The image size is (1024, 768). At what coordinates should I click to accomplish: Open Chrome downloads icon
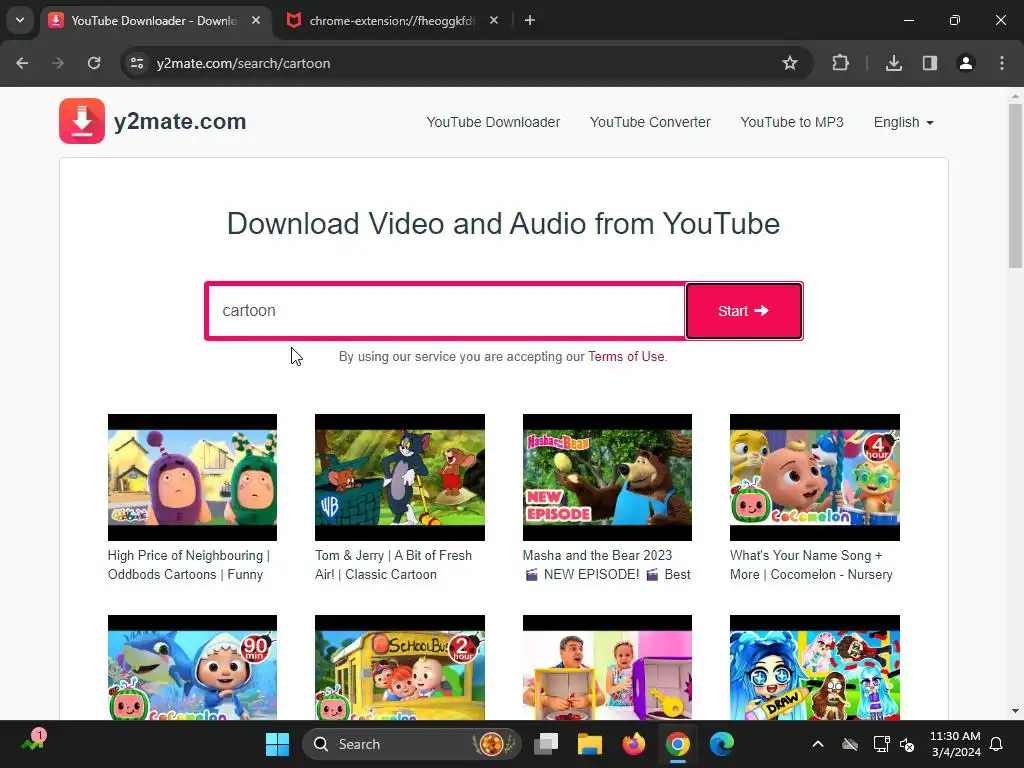[x=893, y=63]
